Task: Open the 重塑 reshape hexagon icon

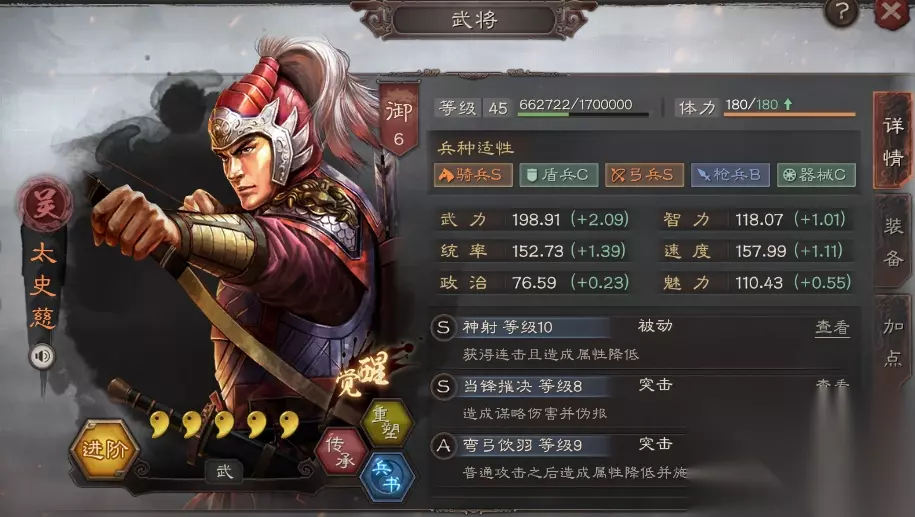Action: pos(386,422)
